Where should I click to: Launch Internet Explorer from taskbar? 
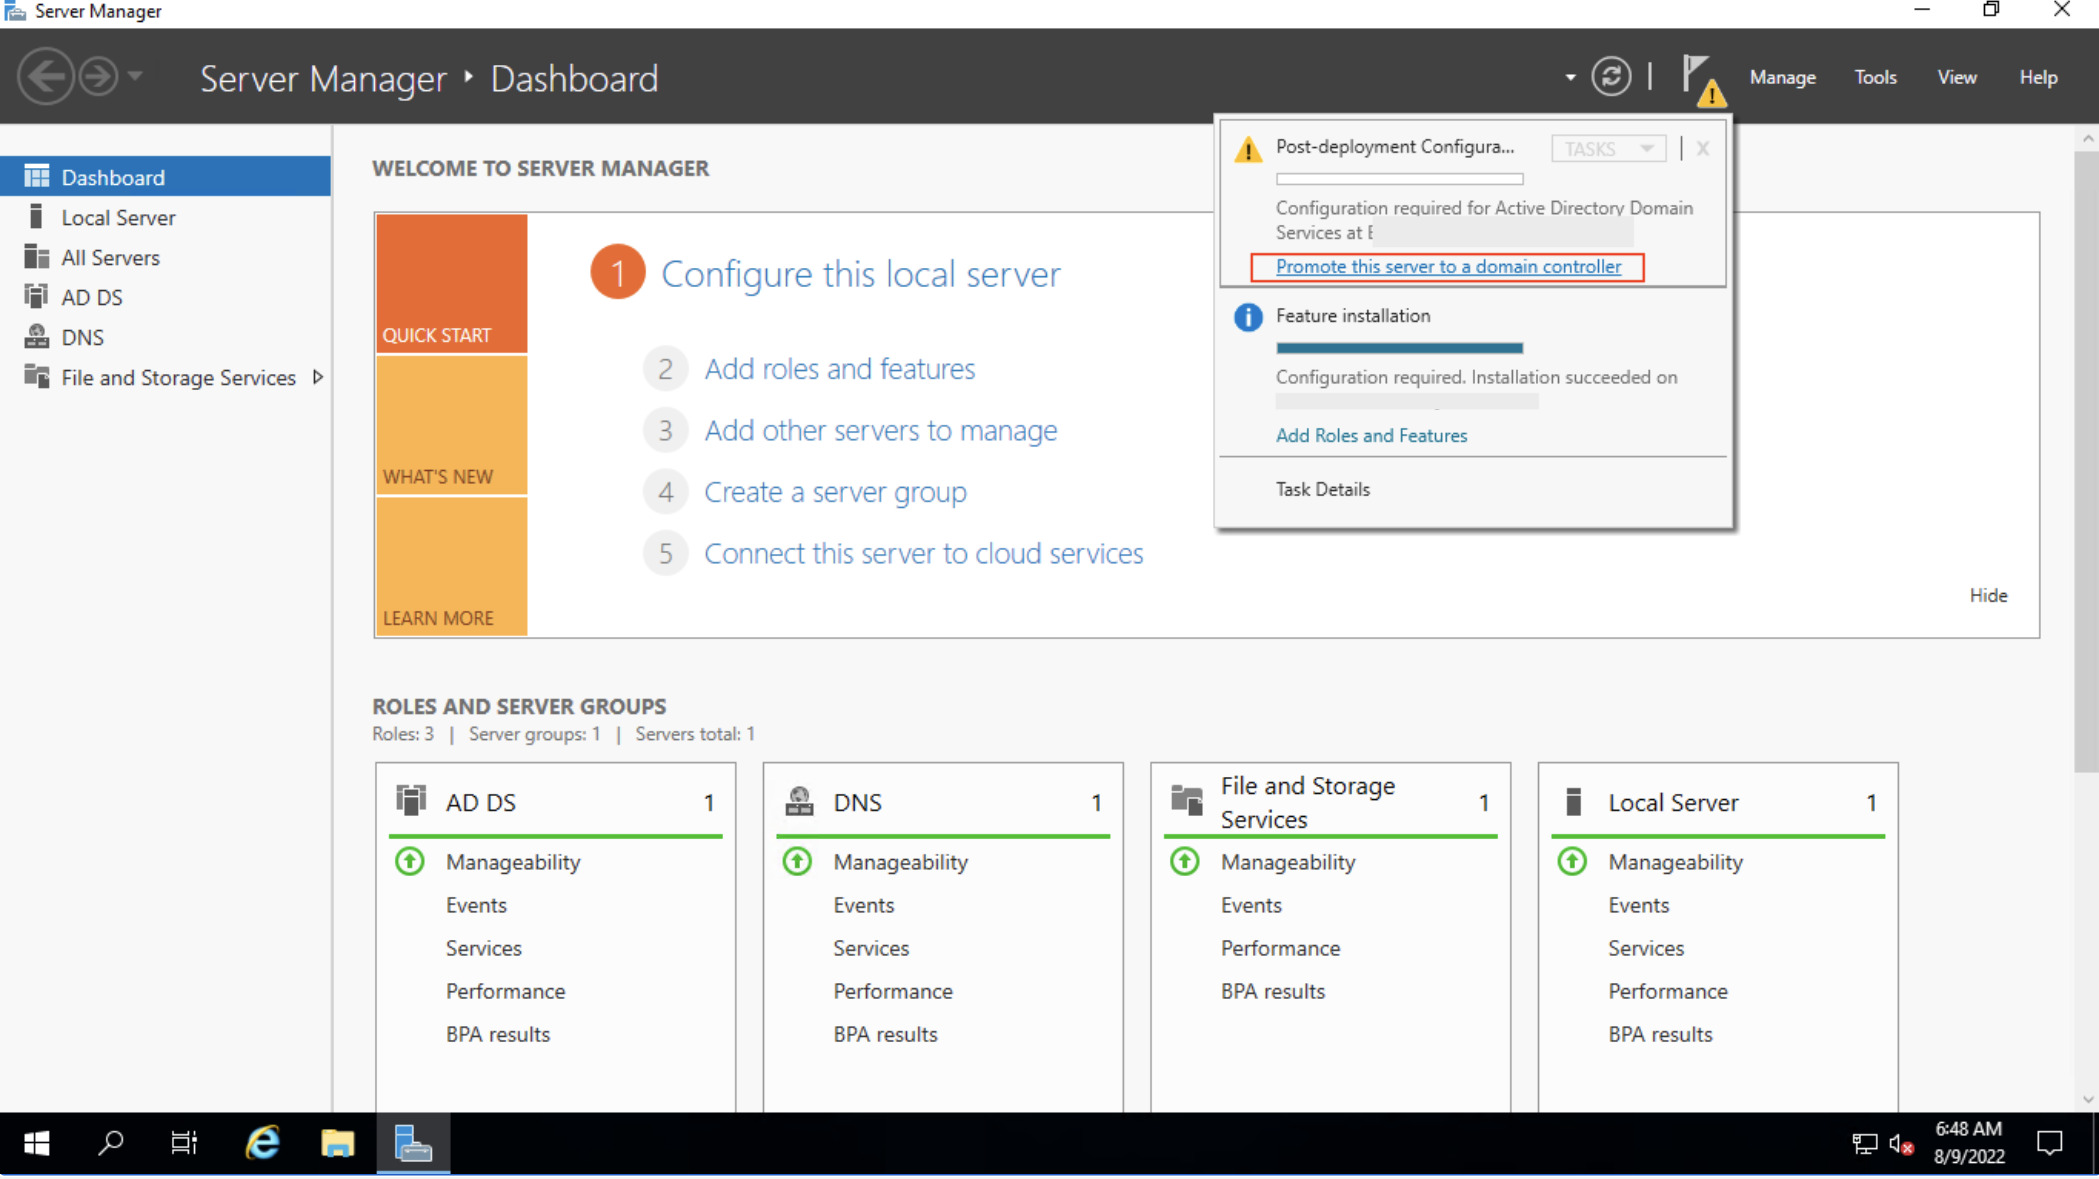(x=263, y=1143)
